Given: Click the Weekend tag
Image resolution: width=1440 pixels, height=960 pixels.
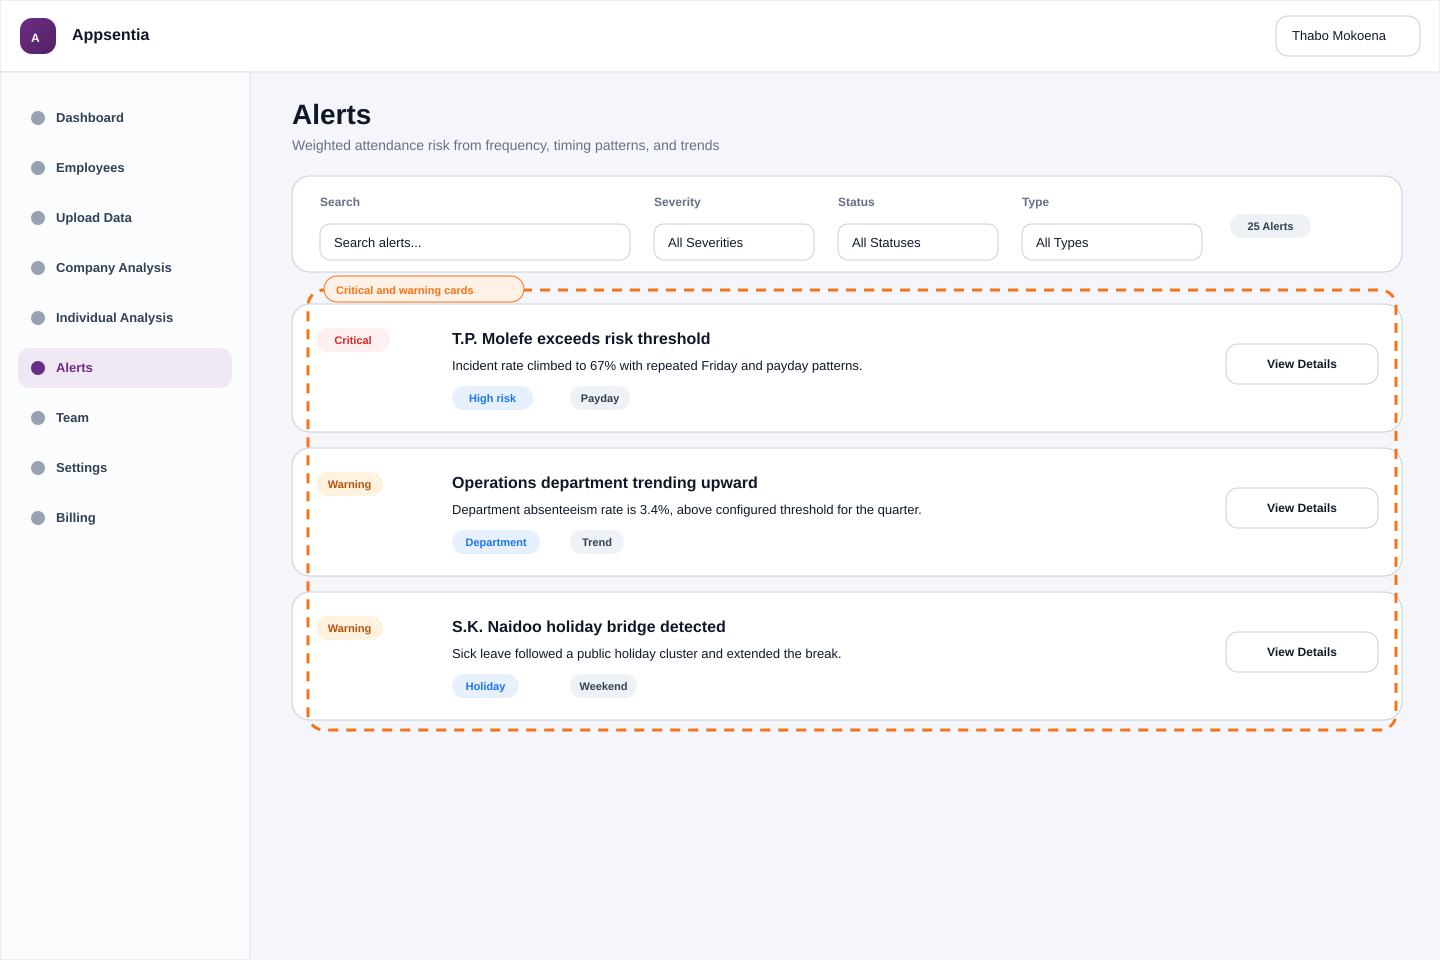Looking at the screenshot, I should [603, 686].
